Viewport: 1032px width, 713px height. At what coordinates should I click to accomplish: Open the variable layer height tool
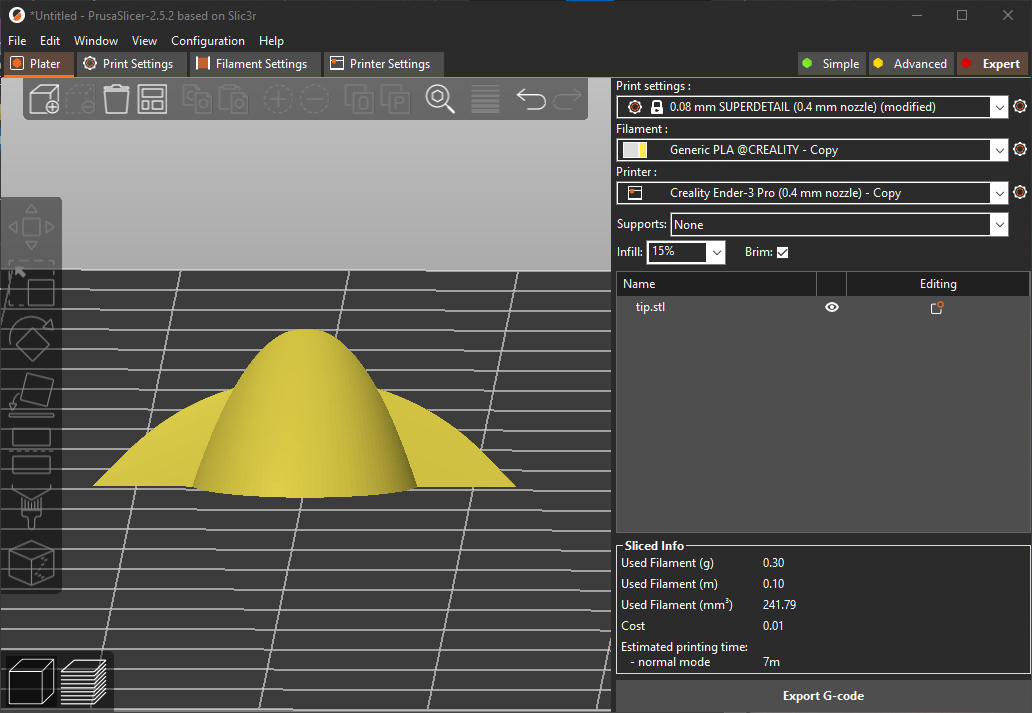(485, 100)
